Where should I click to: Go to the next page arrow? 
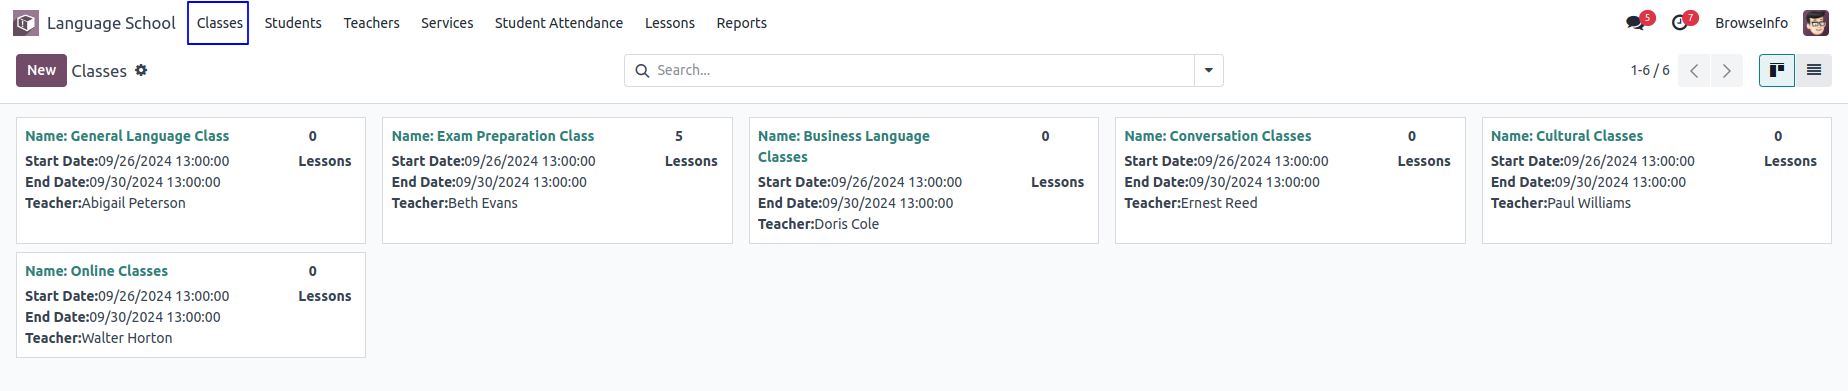pos(1727,71)
